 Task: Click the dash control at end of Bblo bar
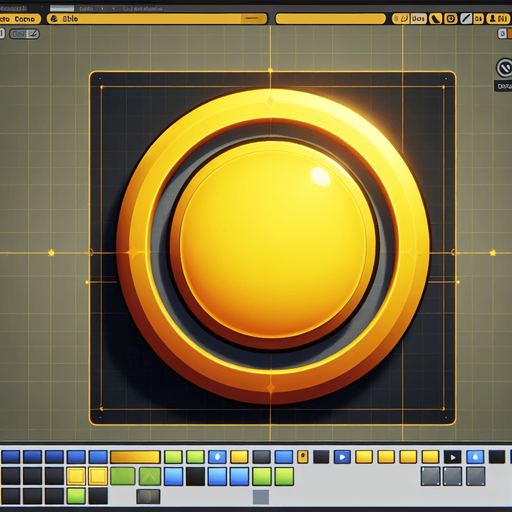point(253,19)
